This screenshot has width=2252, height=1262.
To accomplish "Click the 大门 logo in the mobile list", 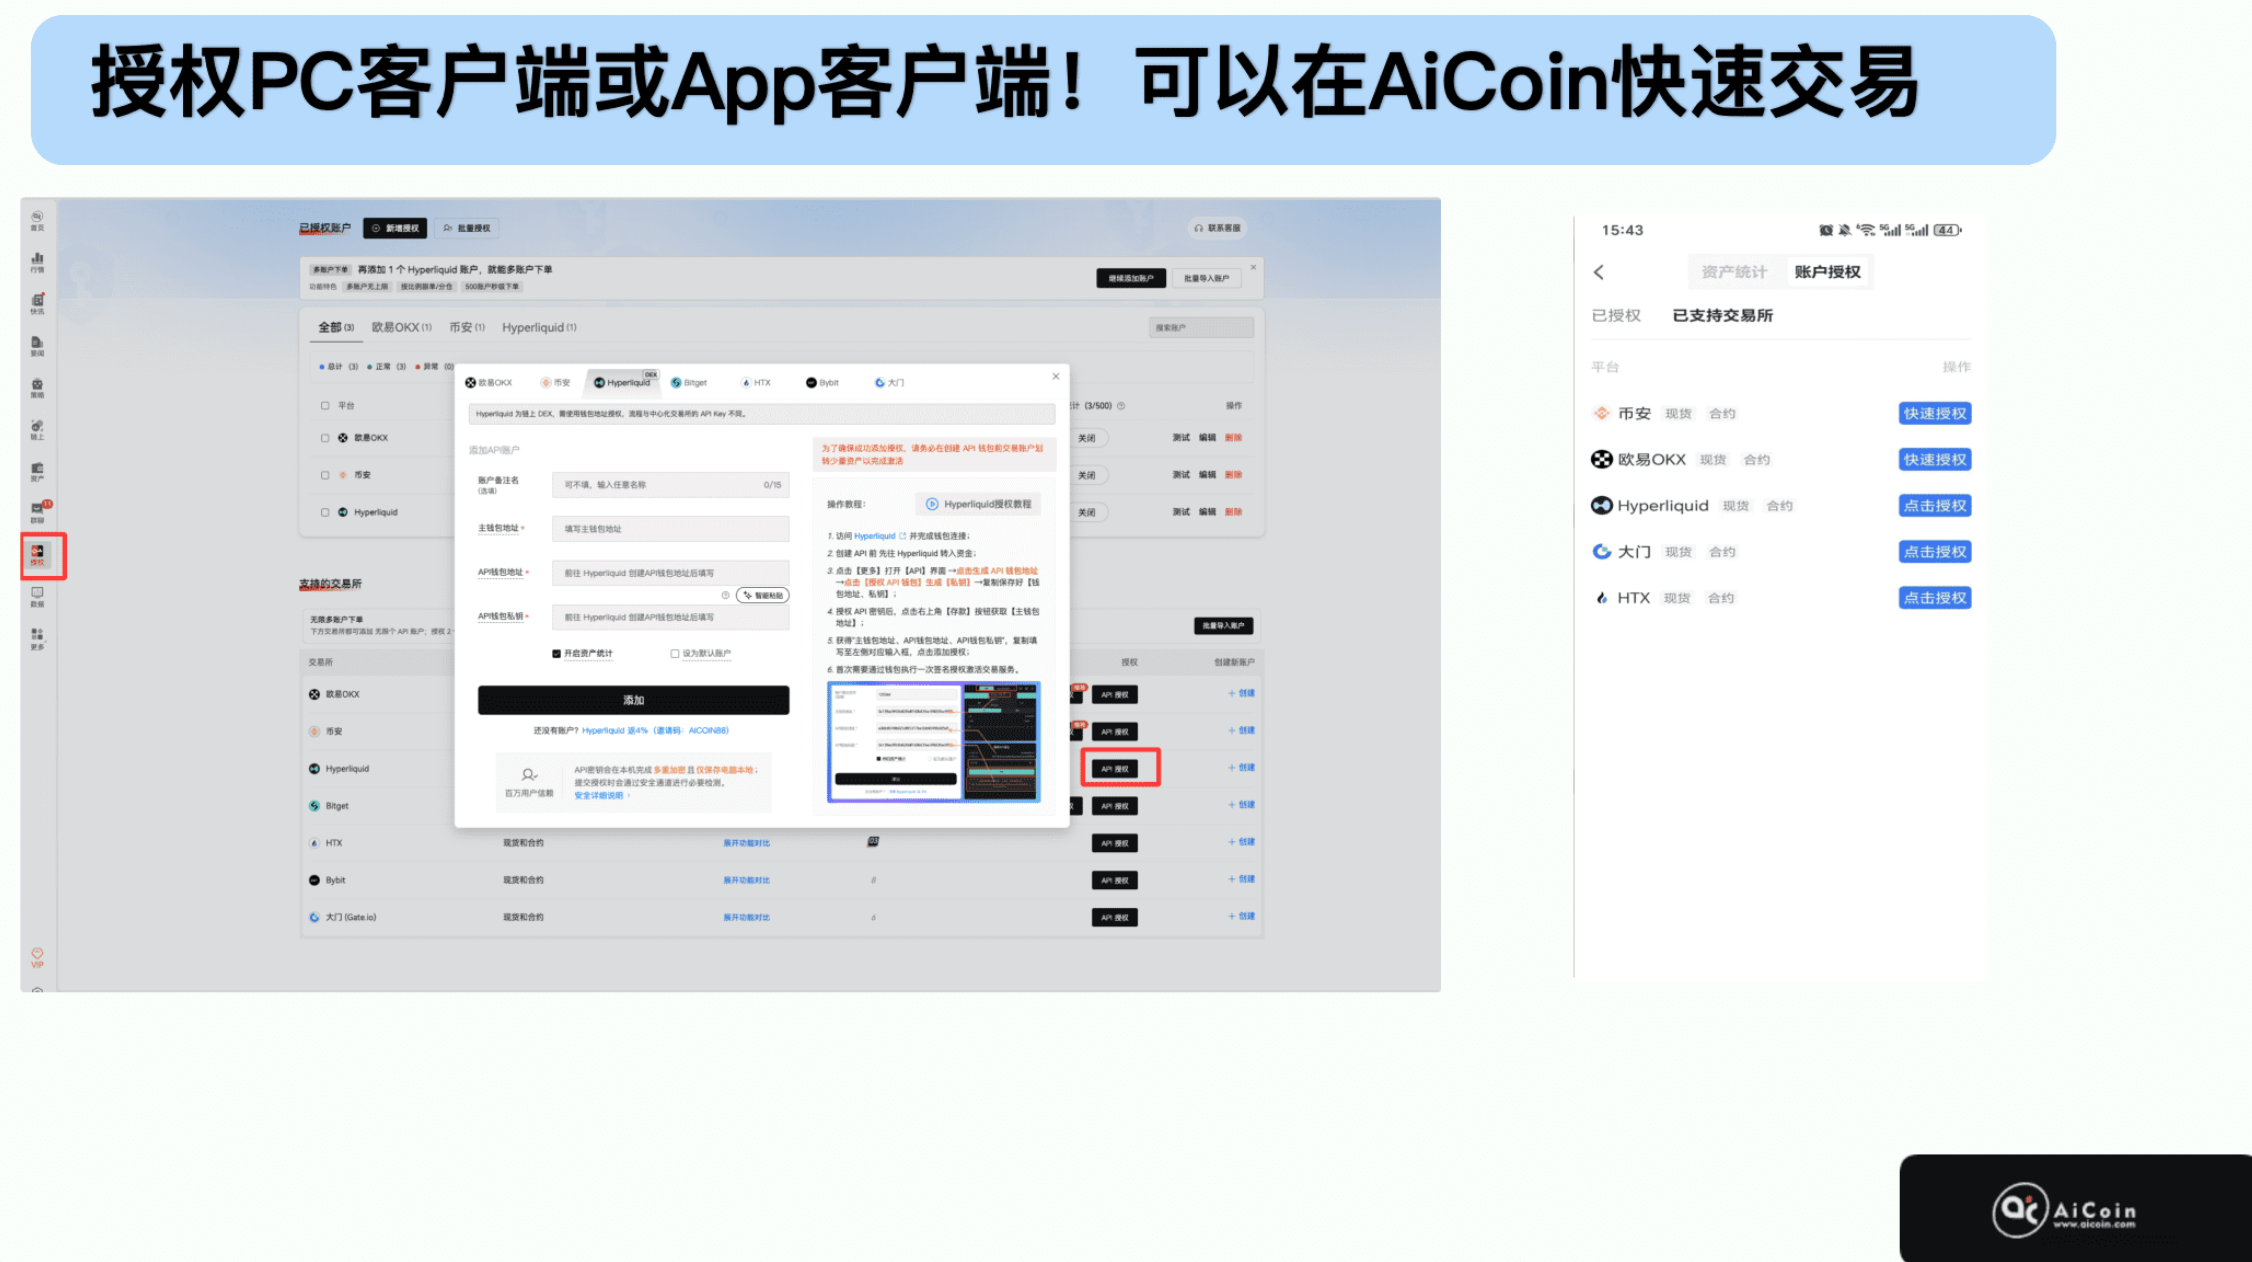I will tap(1601, 551).
